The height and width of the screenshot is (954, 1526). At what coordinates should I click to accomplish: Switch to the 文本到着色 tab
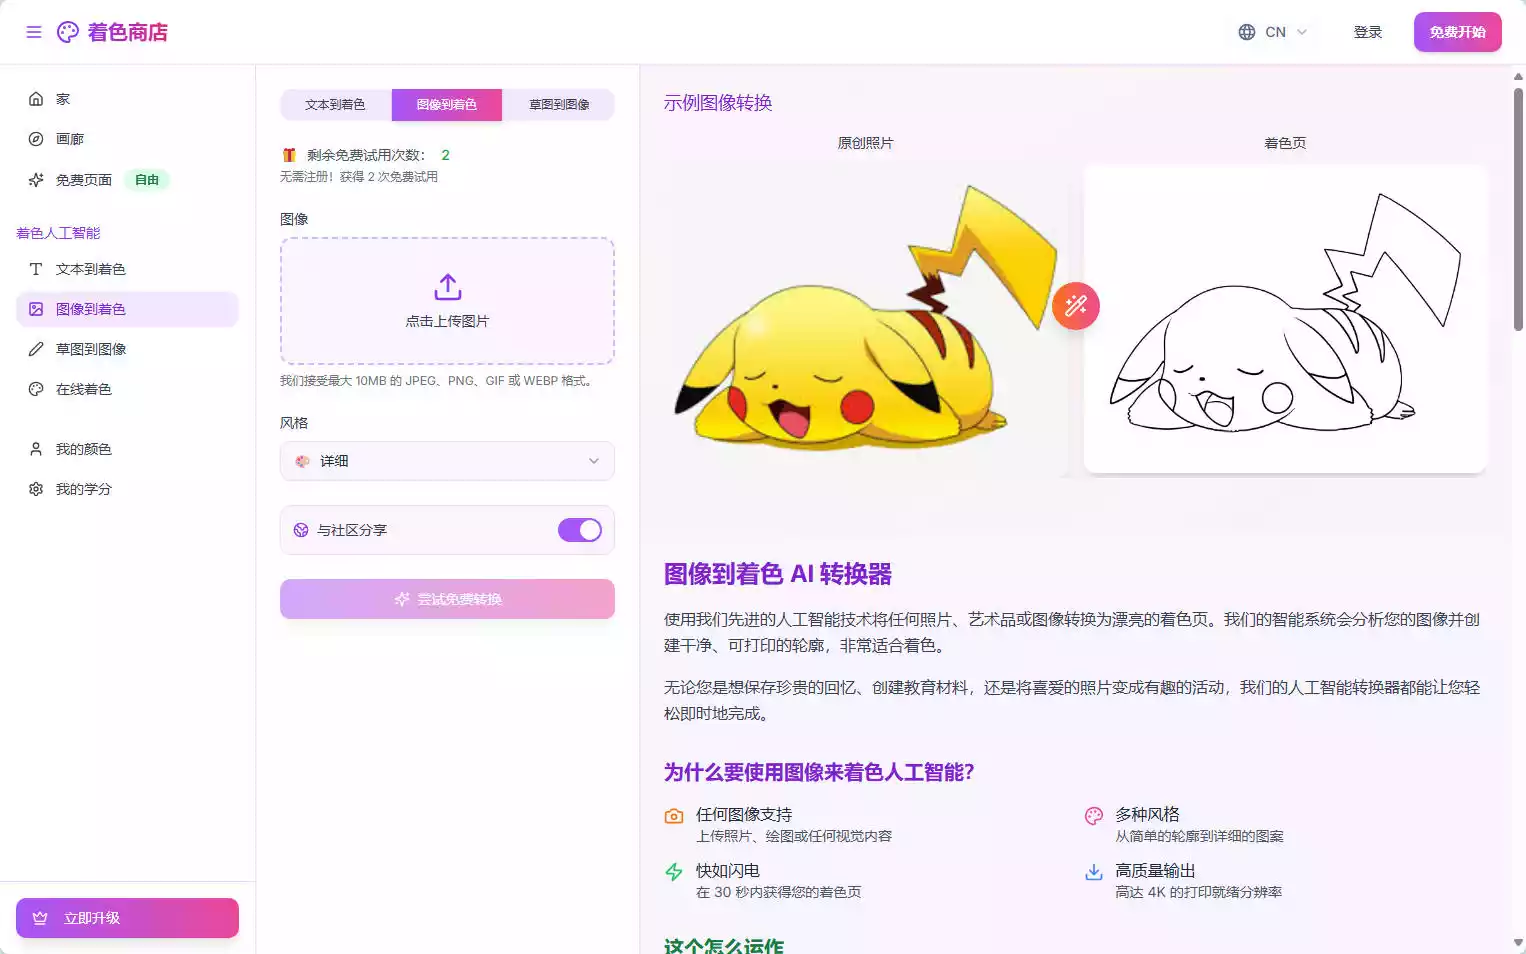click(x=335, y=105)
